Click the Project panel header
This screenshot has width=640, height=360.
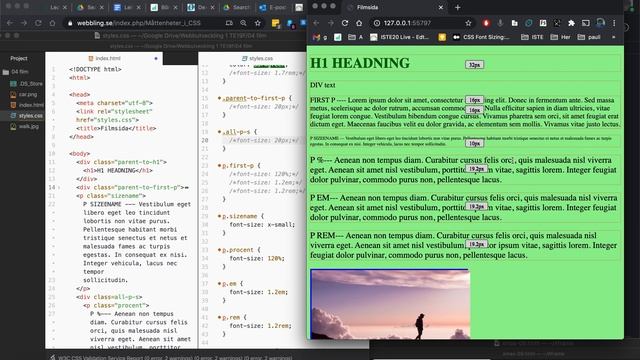tap(19, 58)
